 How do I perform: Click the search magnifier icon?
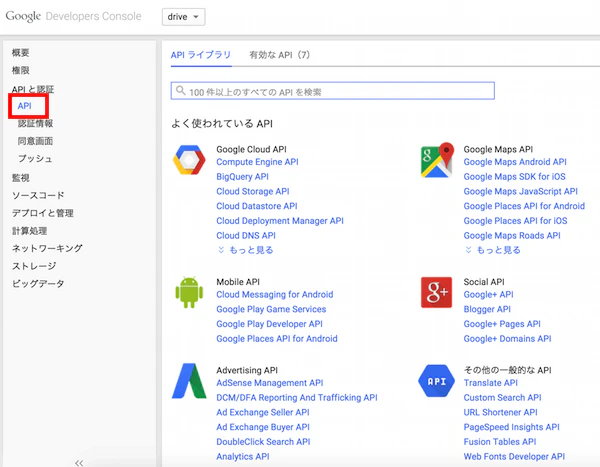click(x=181, y=91)
